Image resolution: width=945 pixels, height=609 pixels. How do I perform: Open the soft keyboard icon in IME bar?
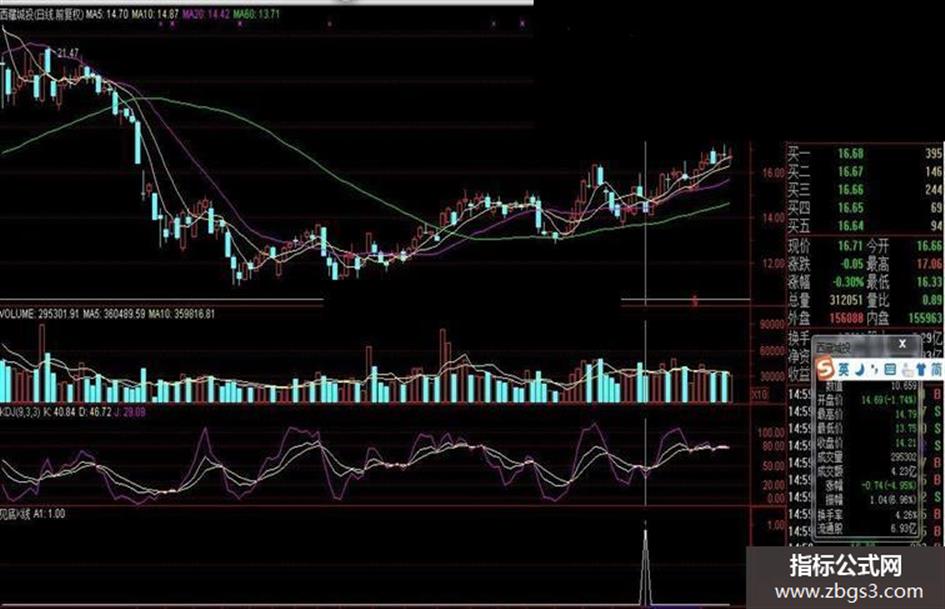[x=890, y=369]
